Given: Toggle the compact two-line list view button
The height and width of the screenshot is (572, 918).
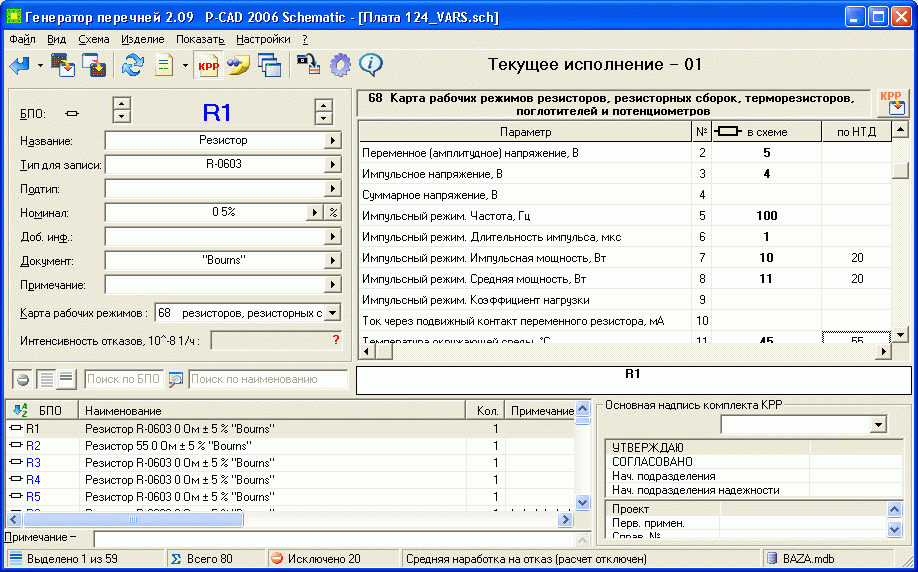Looking at the screenshot, I should click(66, 379).
